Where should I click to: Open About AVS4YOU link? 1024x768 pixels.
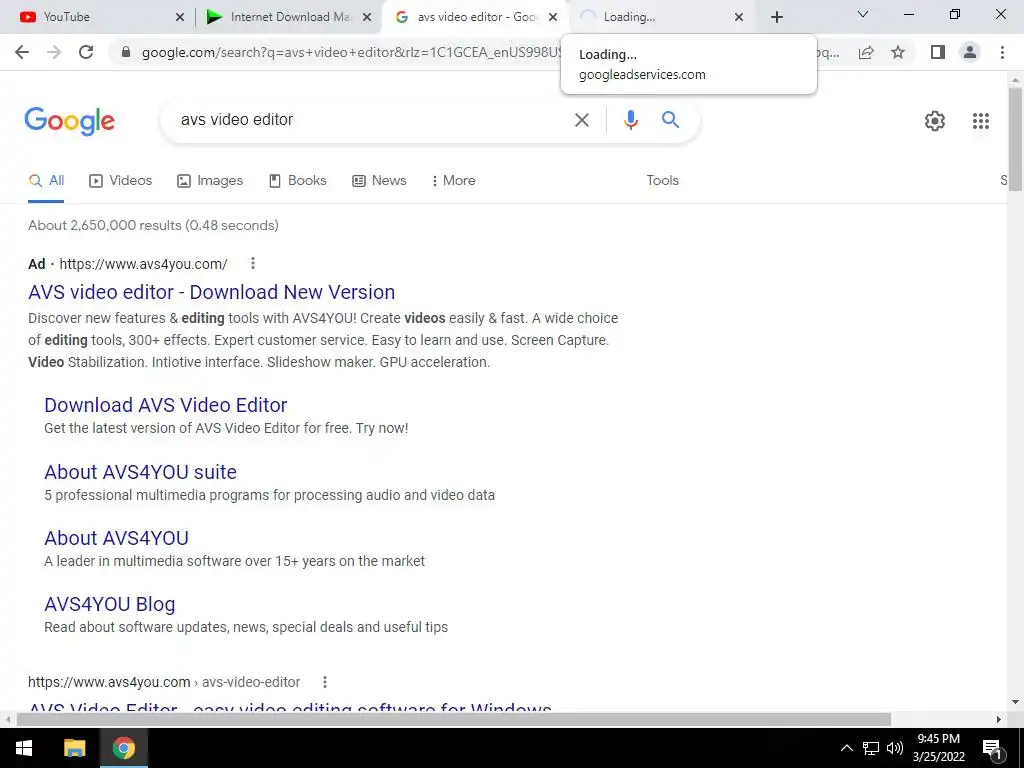click(117, 538)
